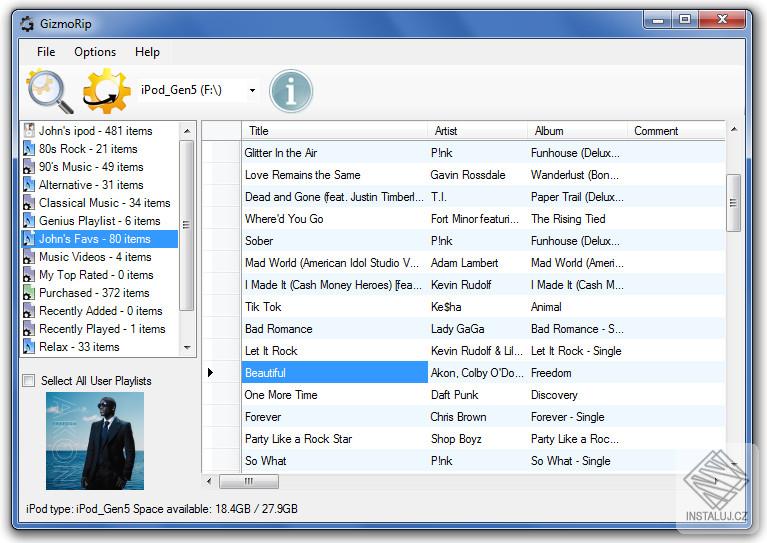This screenshot has width=767, height=543.
Task: Select the highlighted song Beautiful
Action: [x=334, y=373]
